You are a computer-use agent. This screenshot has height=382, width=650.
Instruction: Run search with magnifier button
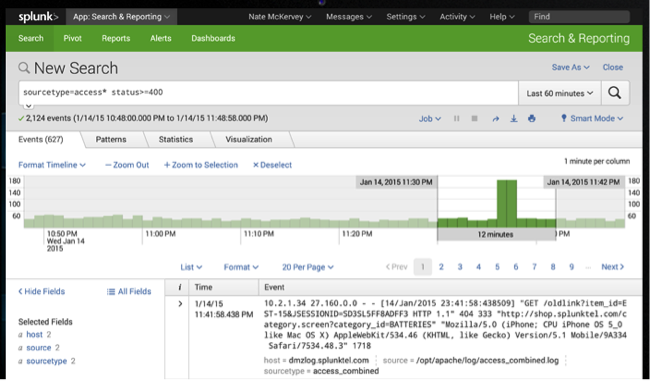[615, 93]
